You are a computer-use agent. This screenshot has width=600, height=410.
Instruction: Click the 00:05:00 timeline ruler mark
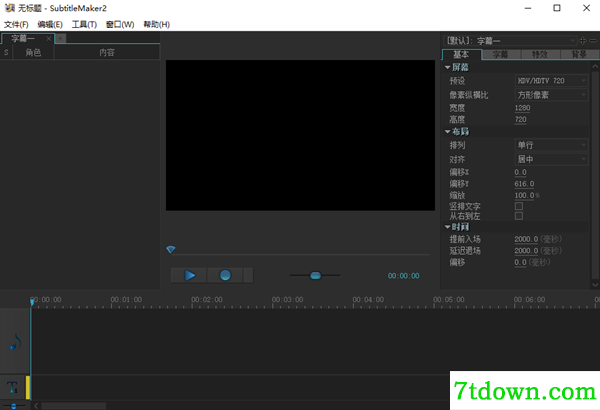(x=448, y=300)
